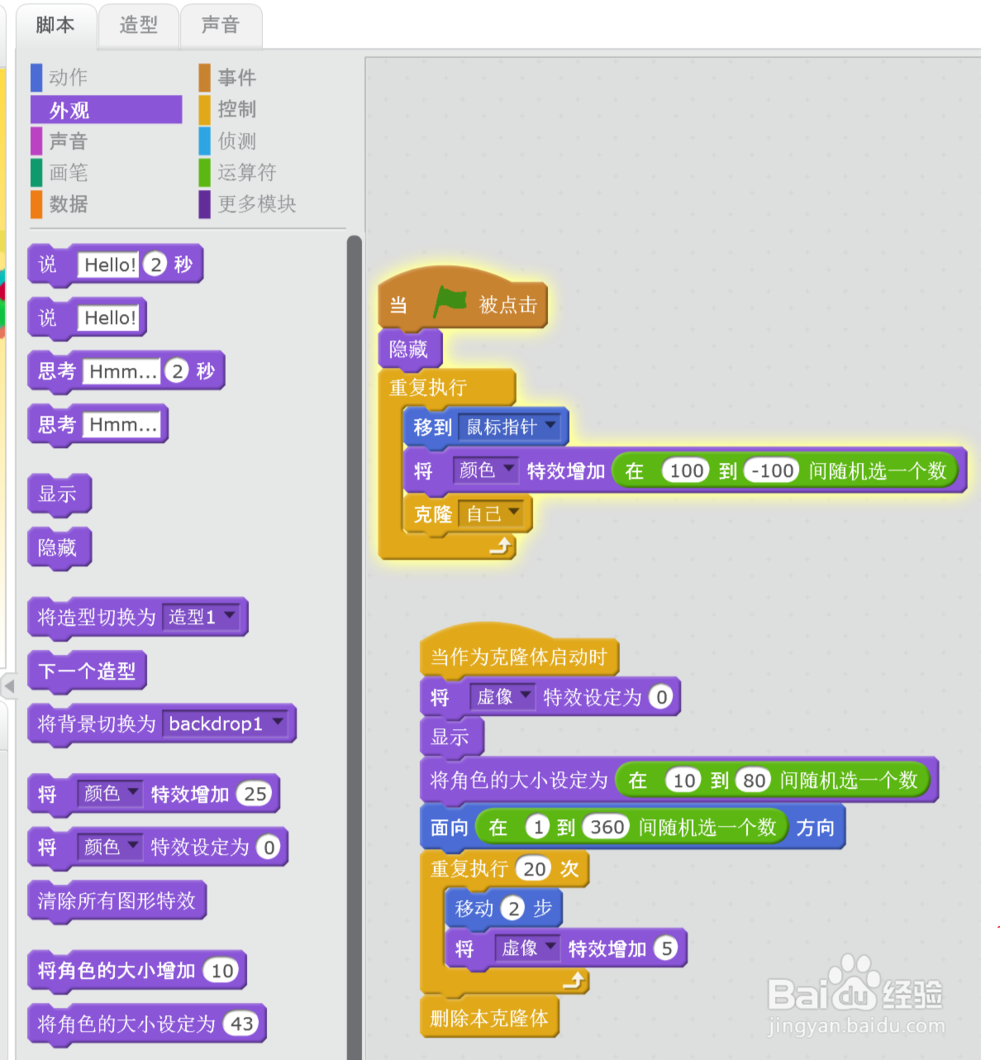Switch to the 声音 (Sounds) tab
The image size is (1000, 1060).
click(220, 25)
